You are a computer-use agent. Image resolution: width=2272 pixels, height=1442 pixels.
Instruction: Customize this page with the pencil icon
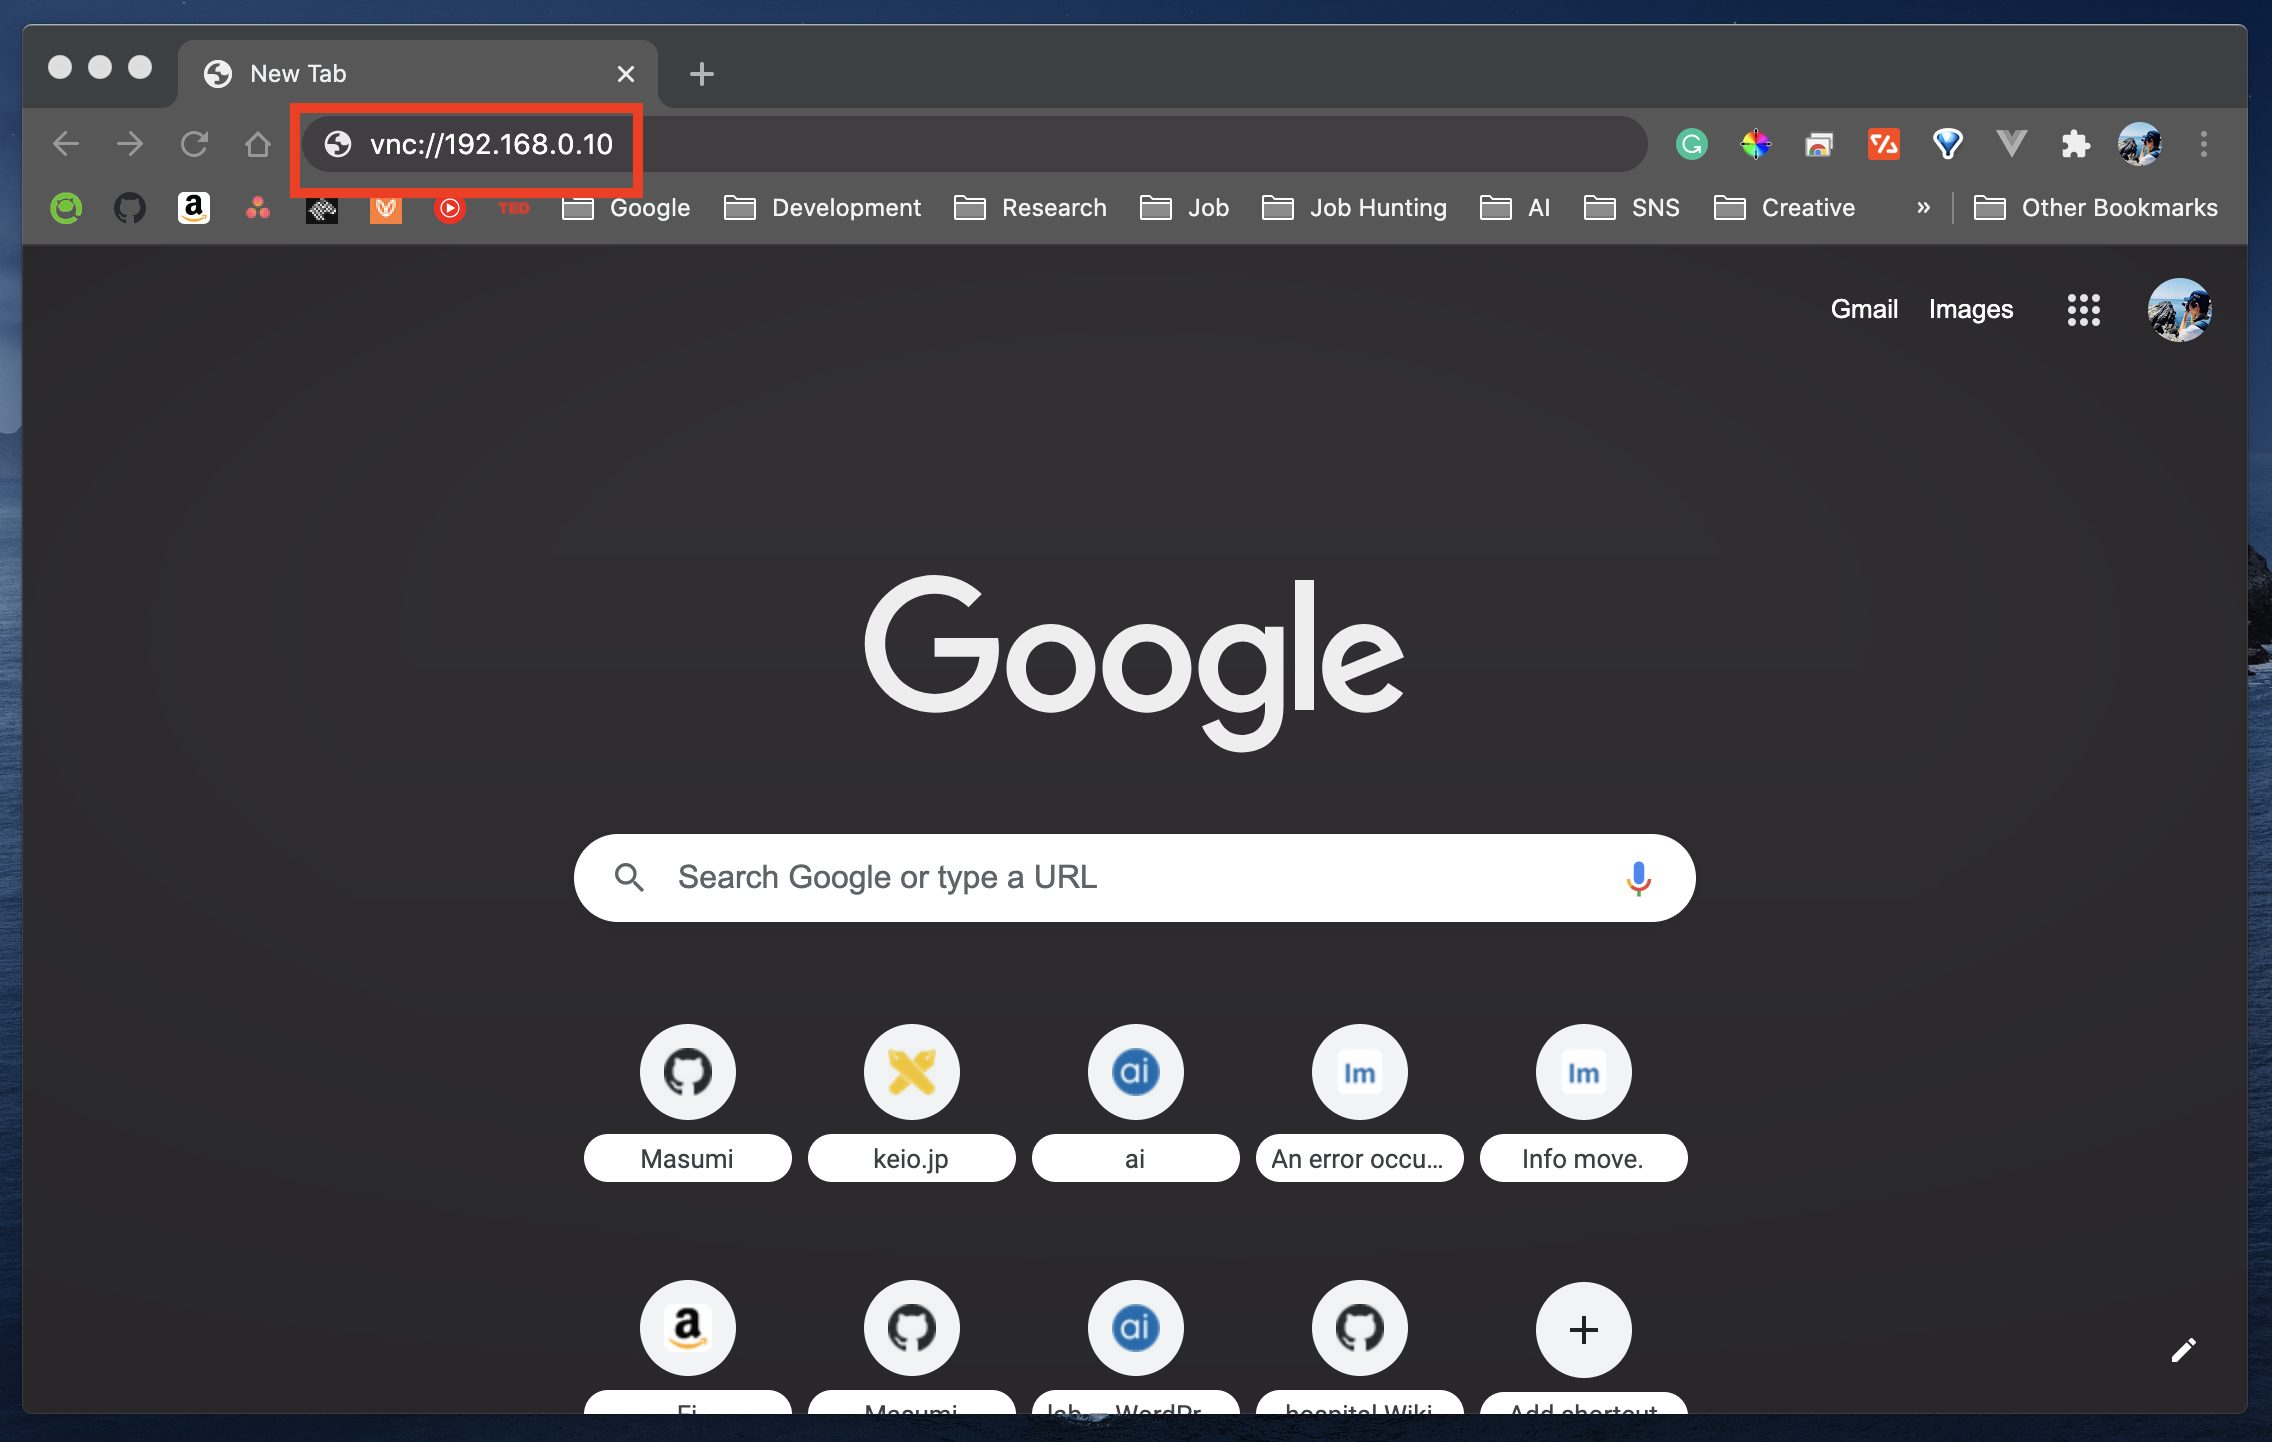[2183, 1350]
